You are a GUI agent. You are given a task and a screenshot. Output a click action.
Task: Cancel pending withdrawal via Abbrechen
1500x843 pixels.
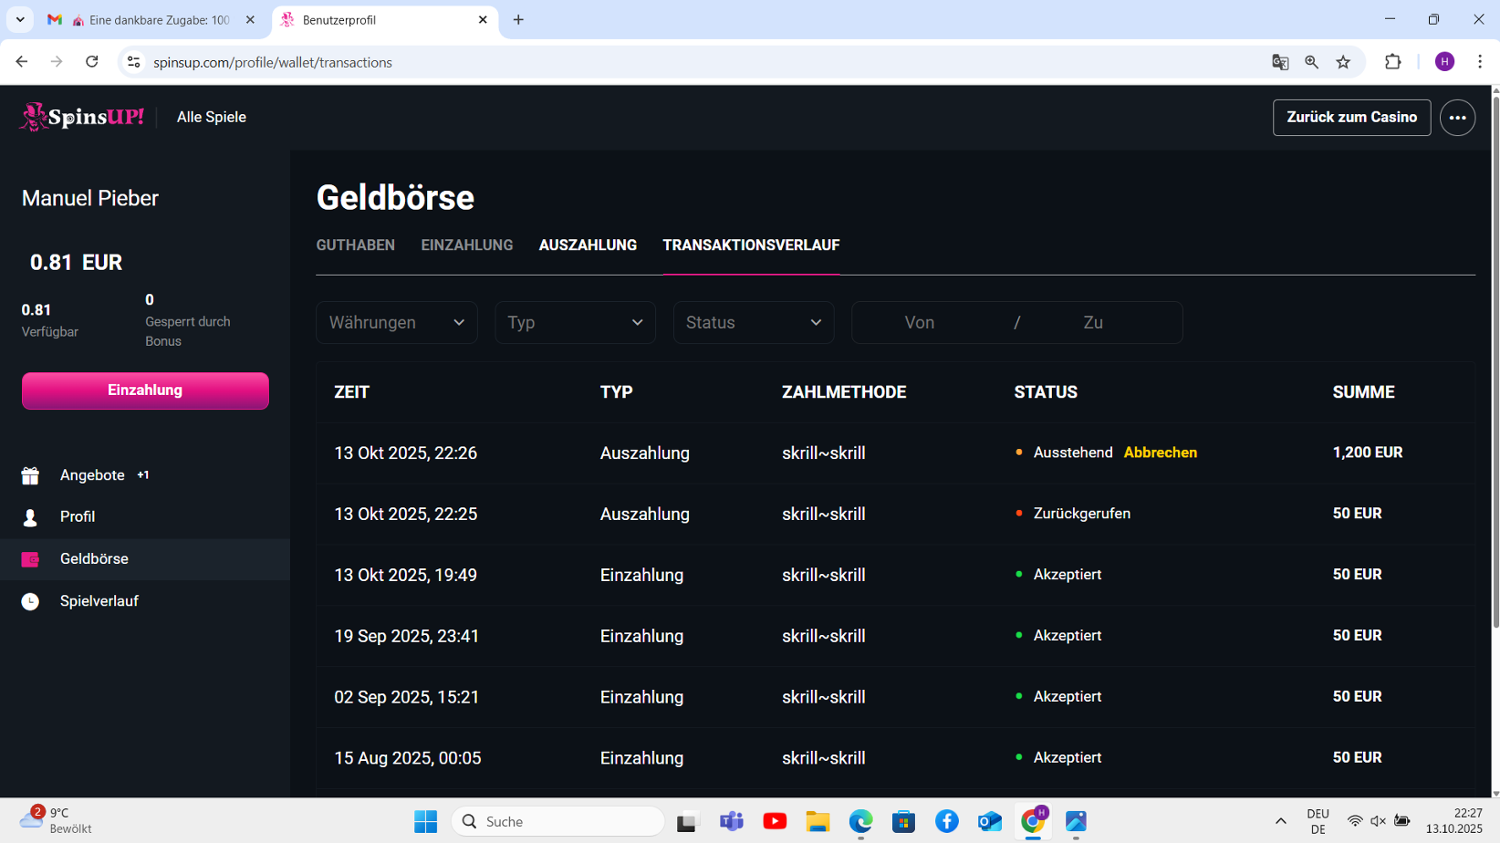tap(1160, 453)
